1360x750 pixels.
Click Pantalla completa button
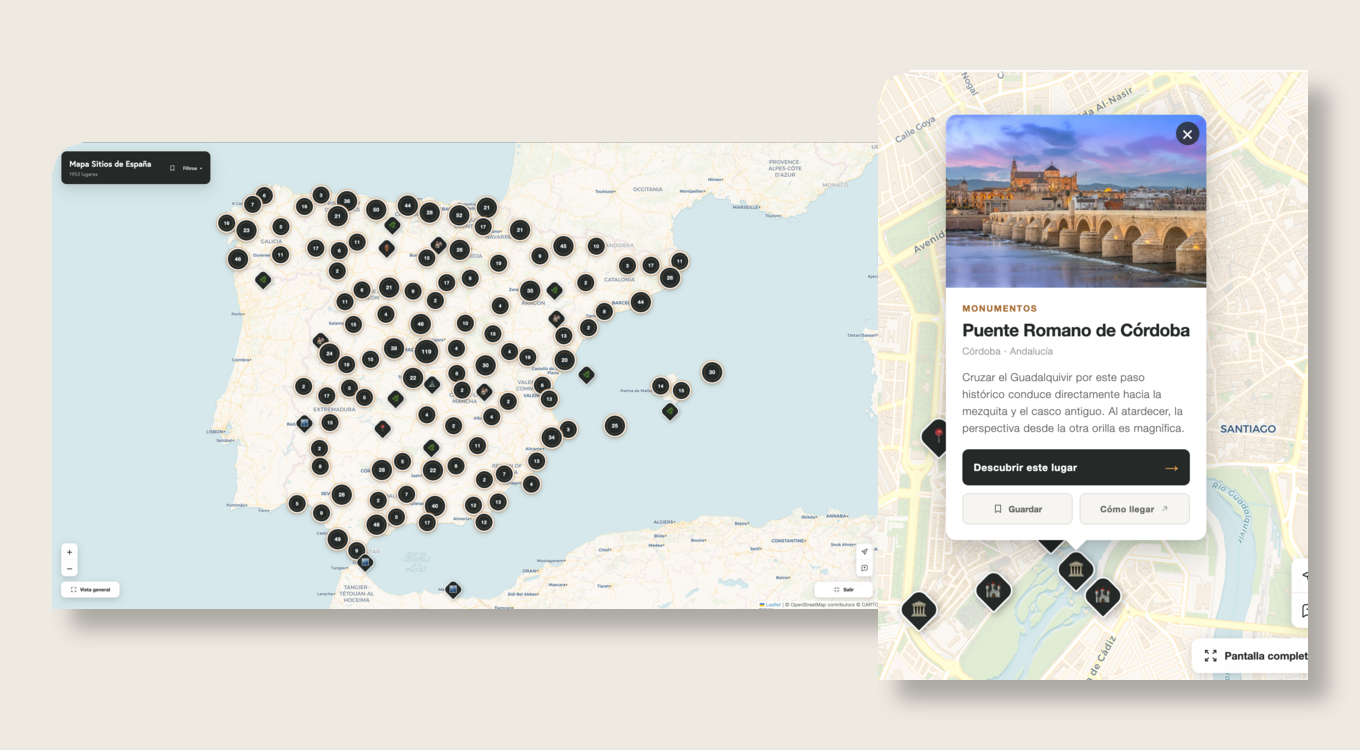click(x=1250, y=656)
